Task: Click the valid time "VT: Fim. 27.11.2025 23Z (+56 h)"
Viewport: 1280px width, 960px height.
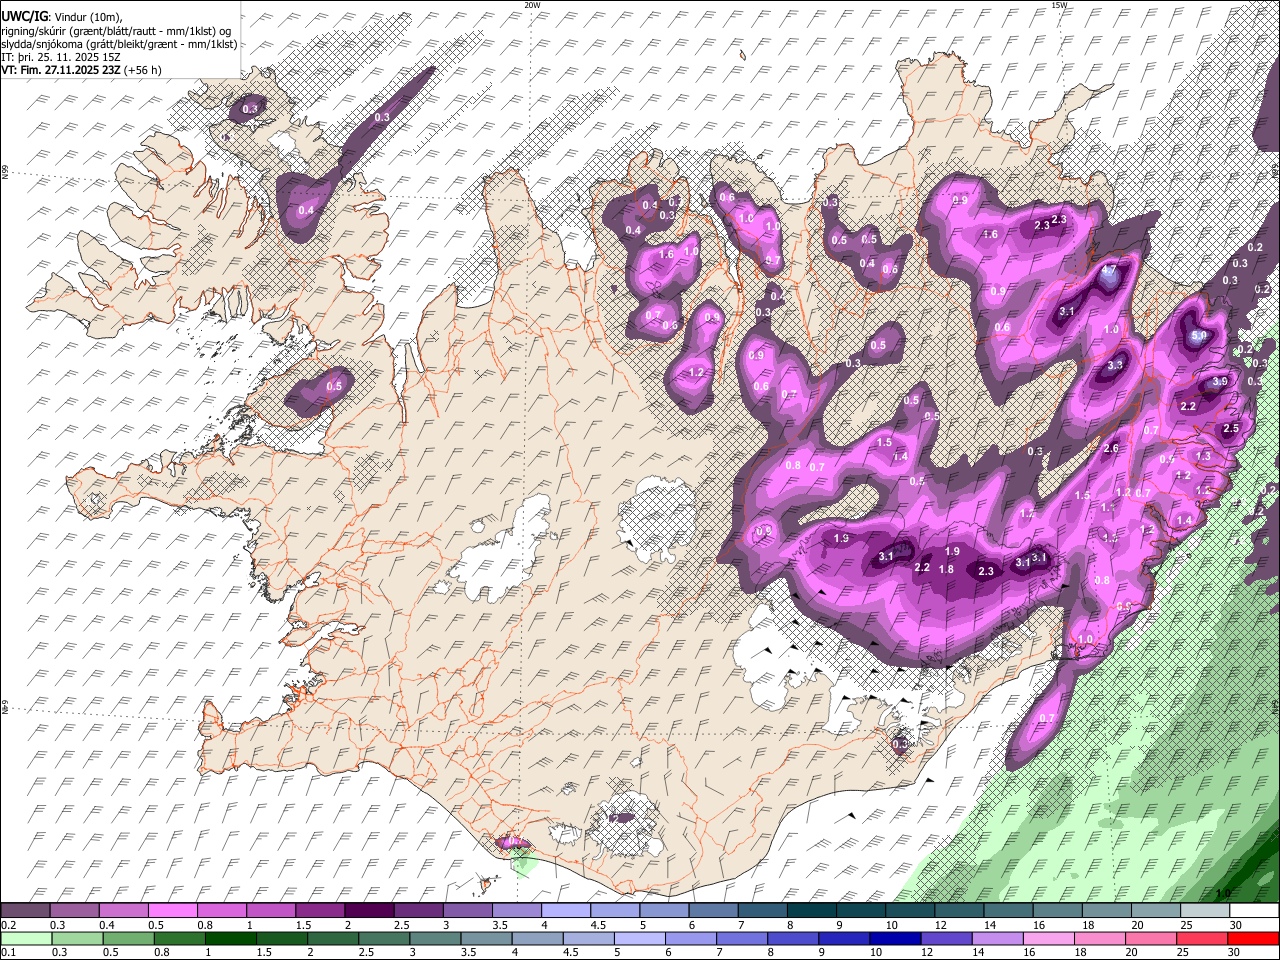Action: pyautogui.click(x=81, y=70)
